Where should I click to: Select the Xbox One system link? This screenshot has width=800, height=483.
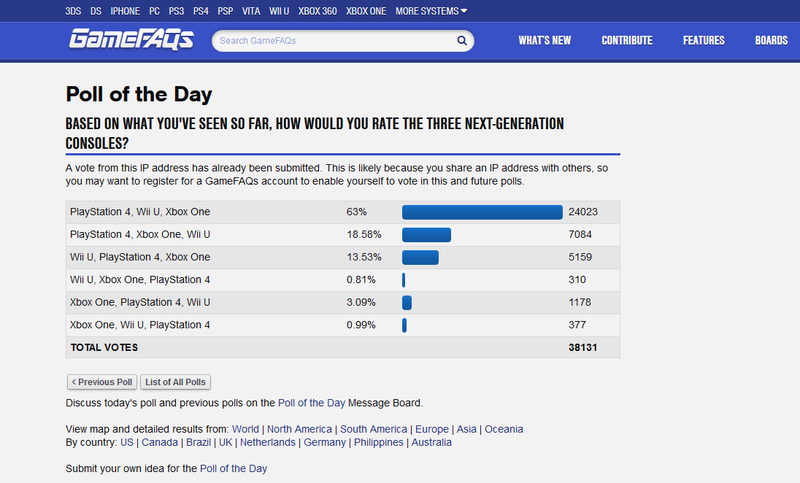pyautogui.click(x=366, y=11)
